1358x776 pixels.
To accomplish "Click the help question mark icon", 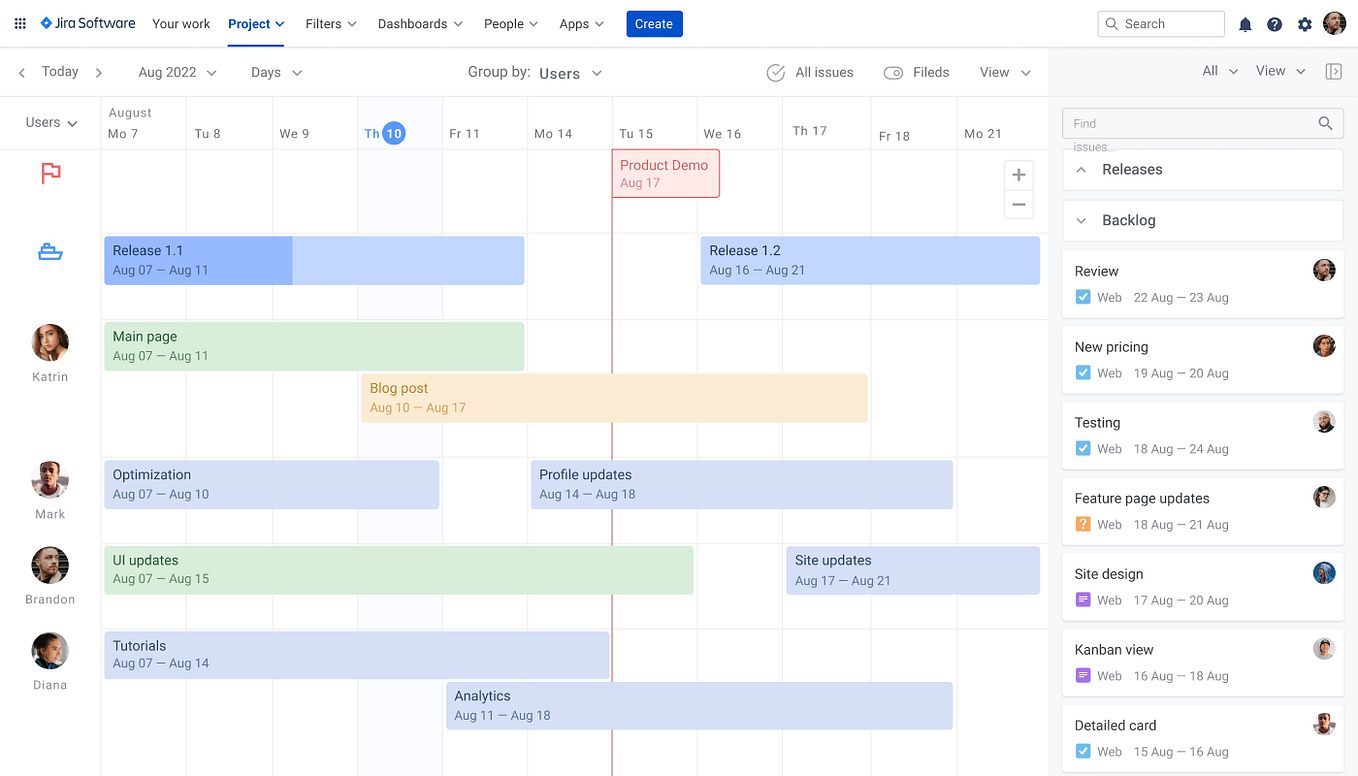I will coord(1274,23).
